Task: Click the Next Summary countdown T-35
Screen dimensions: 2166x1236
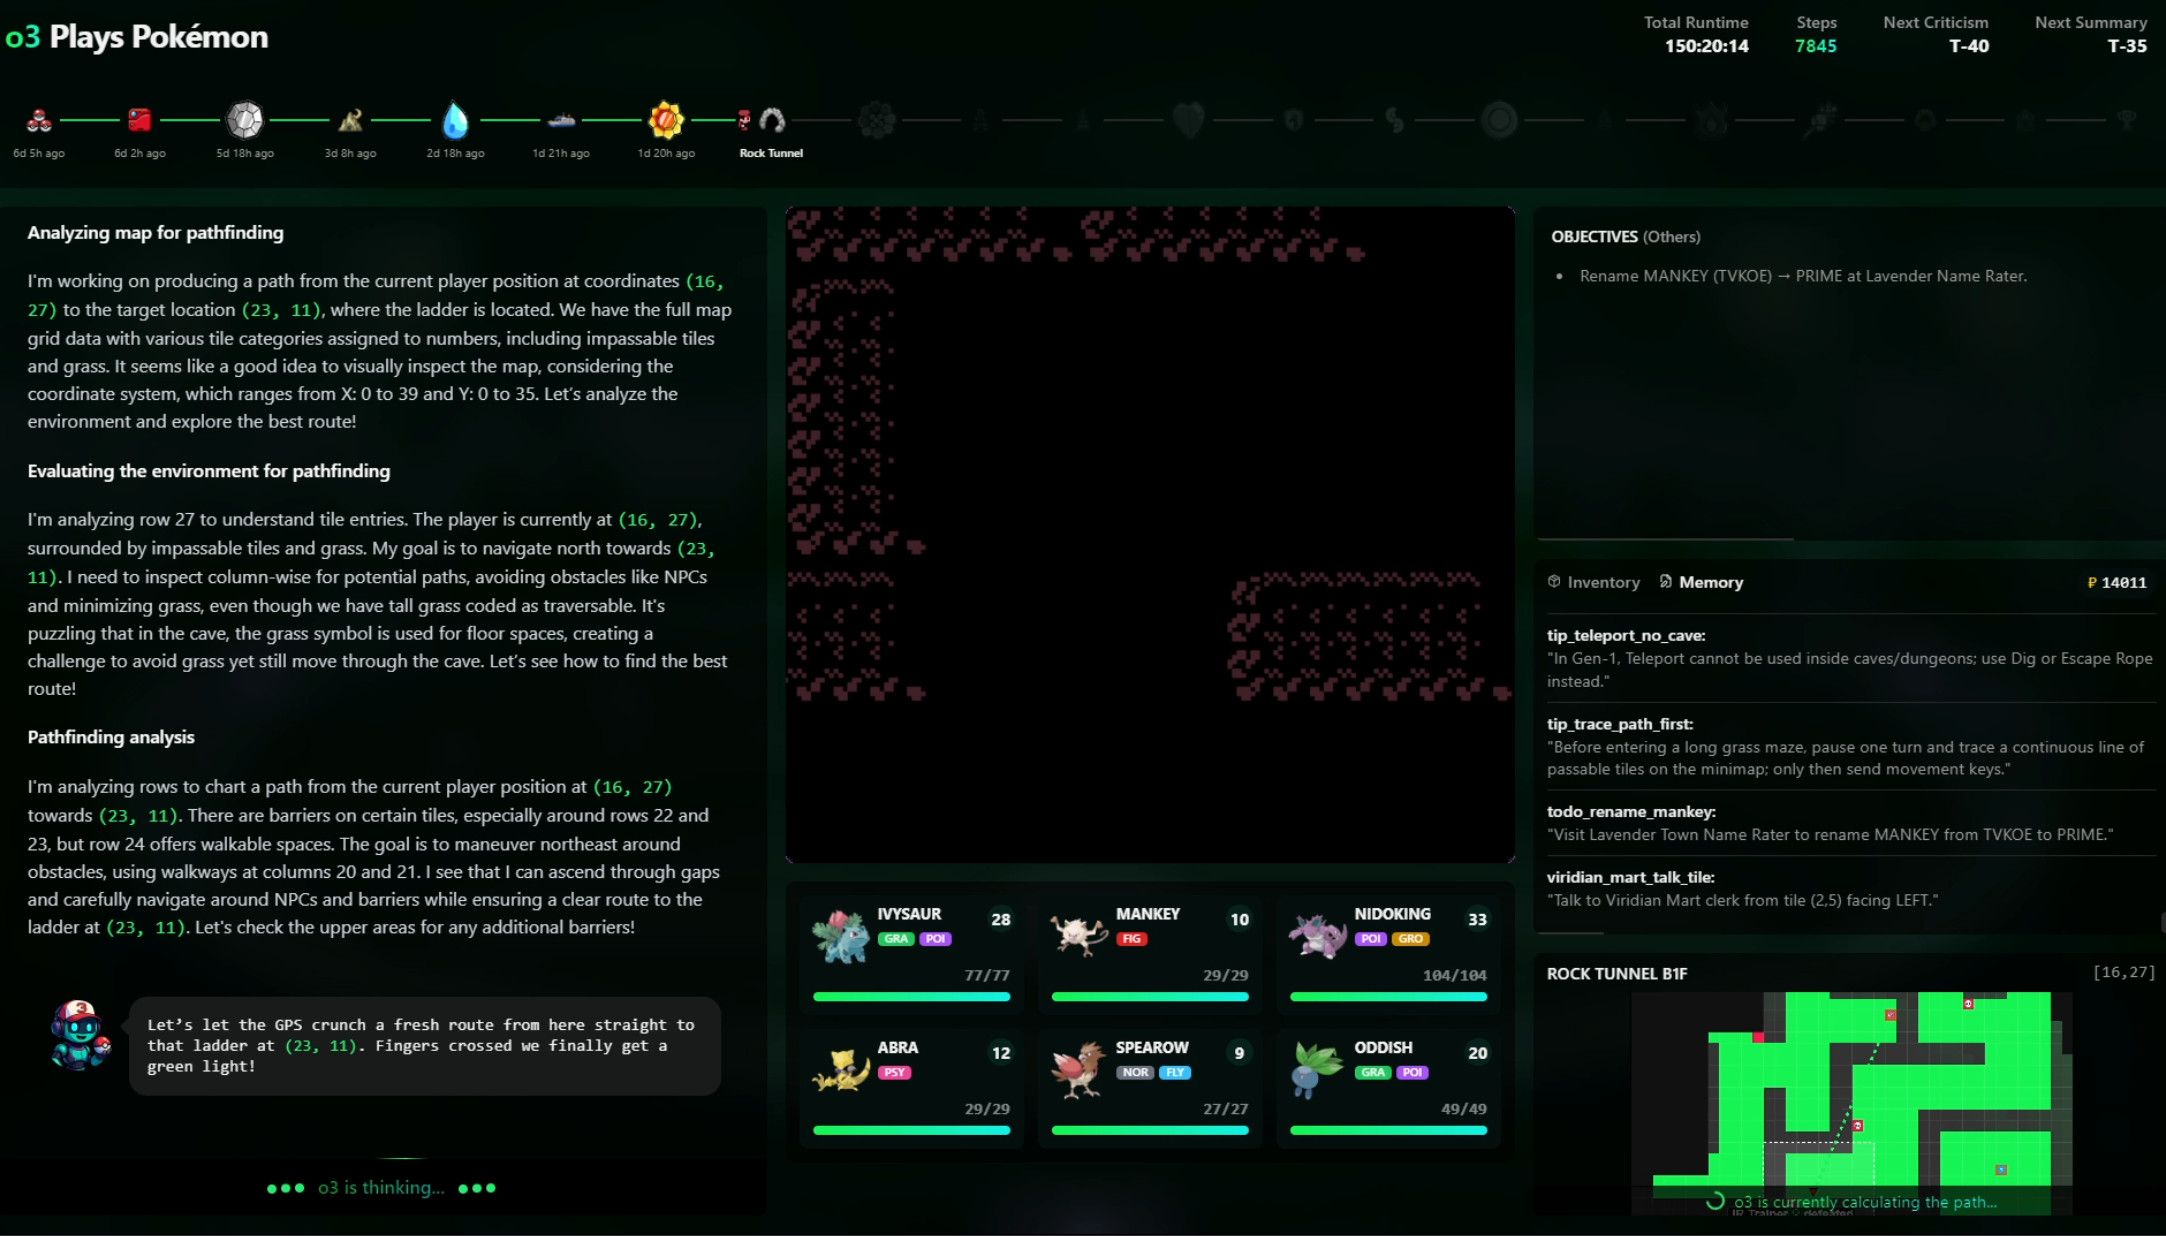Action: pos(2126,46)
